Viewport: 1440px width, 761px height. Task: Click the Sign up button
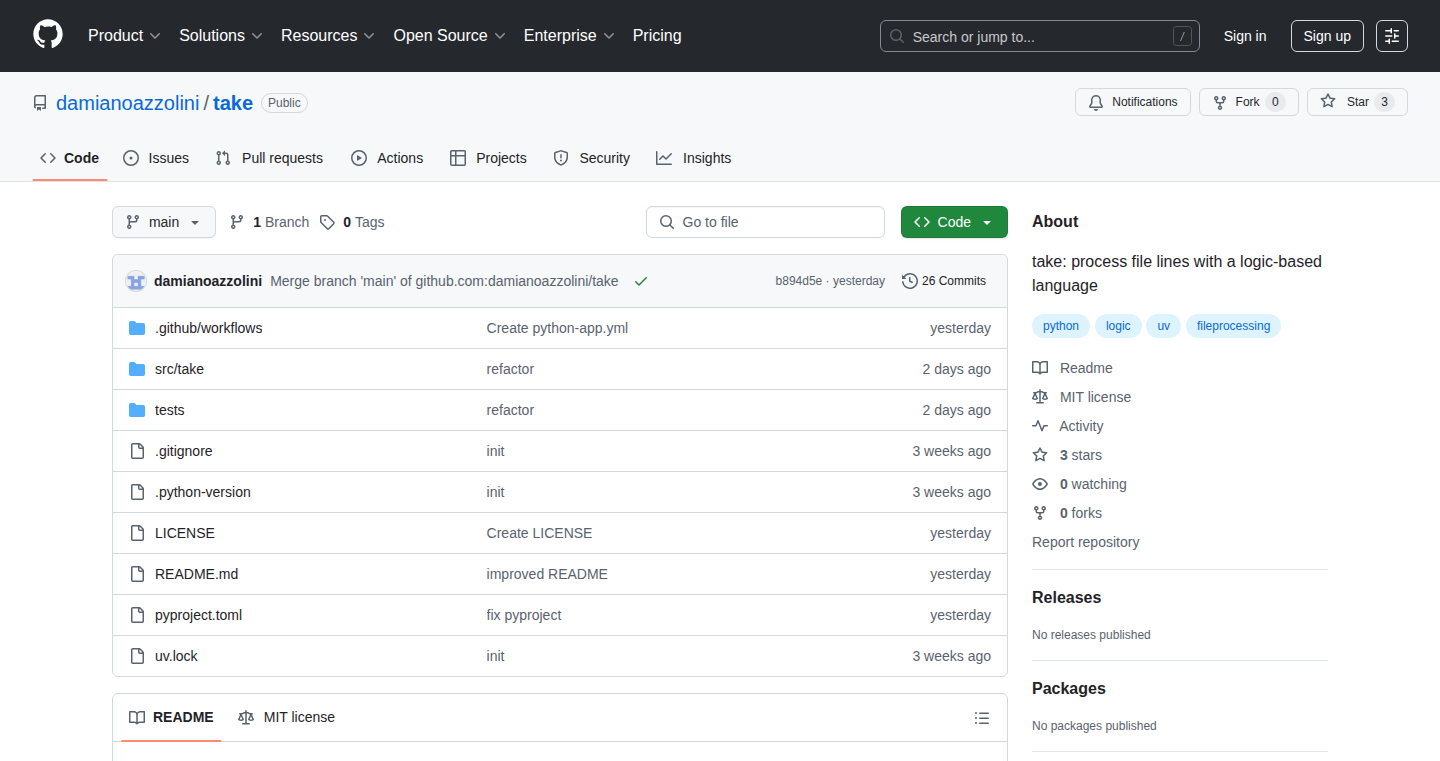1327,36
